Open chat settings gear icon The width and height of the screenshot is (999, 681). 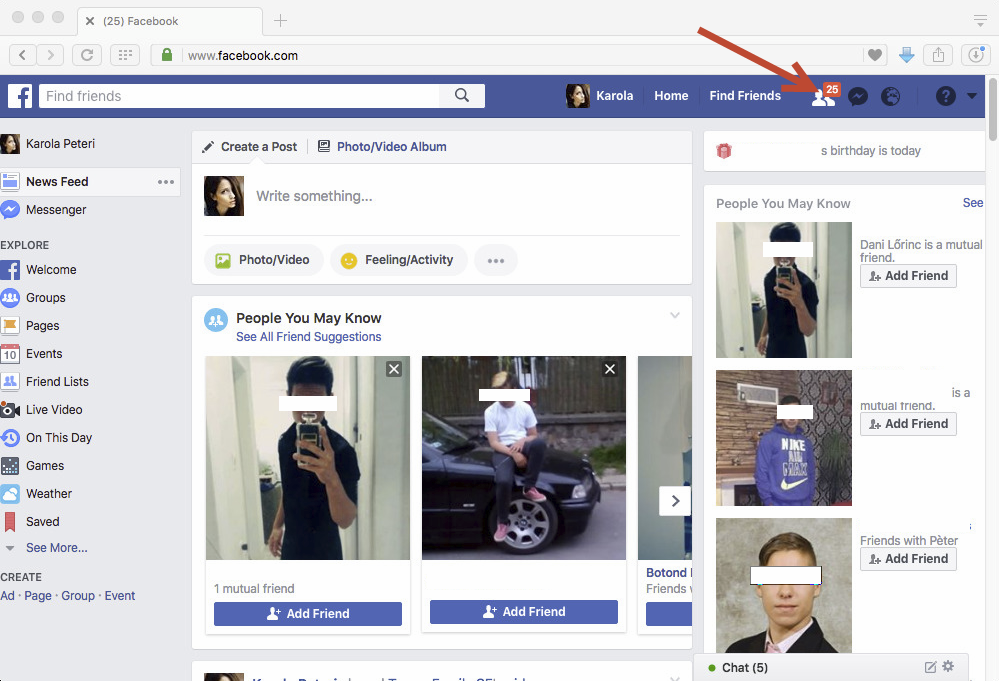(x=948, y=666)
